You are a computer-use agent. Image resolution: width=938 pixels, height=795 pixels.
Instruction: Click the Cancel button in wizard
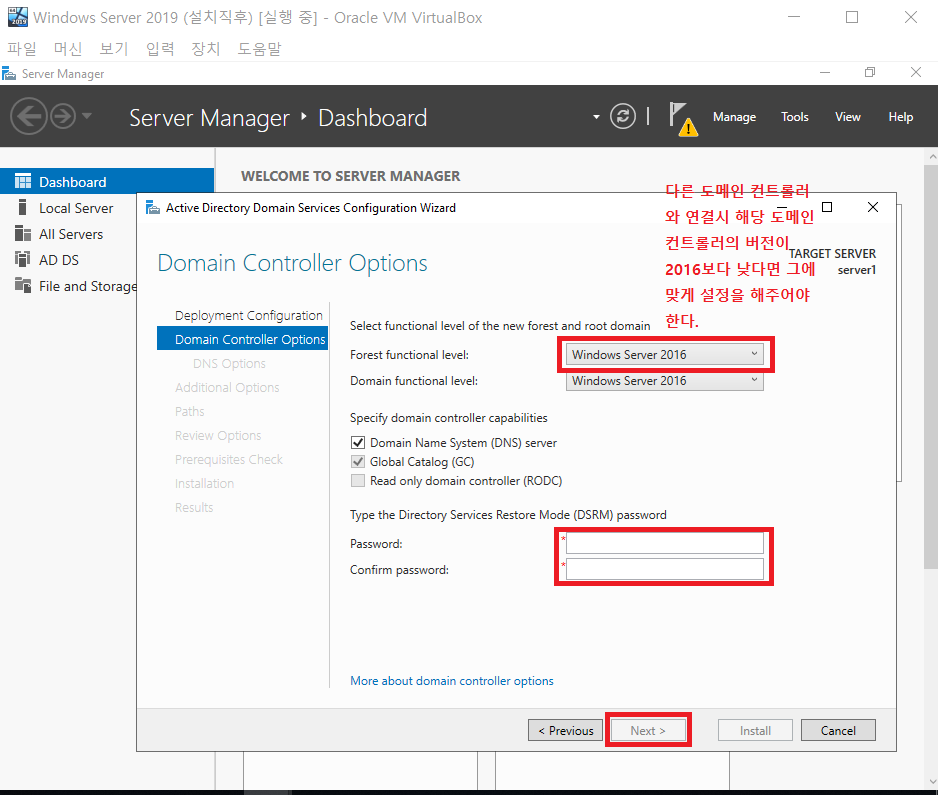(838, 730)
